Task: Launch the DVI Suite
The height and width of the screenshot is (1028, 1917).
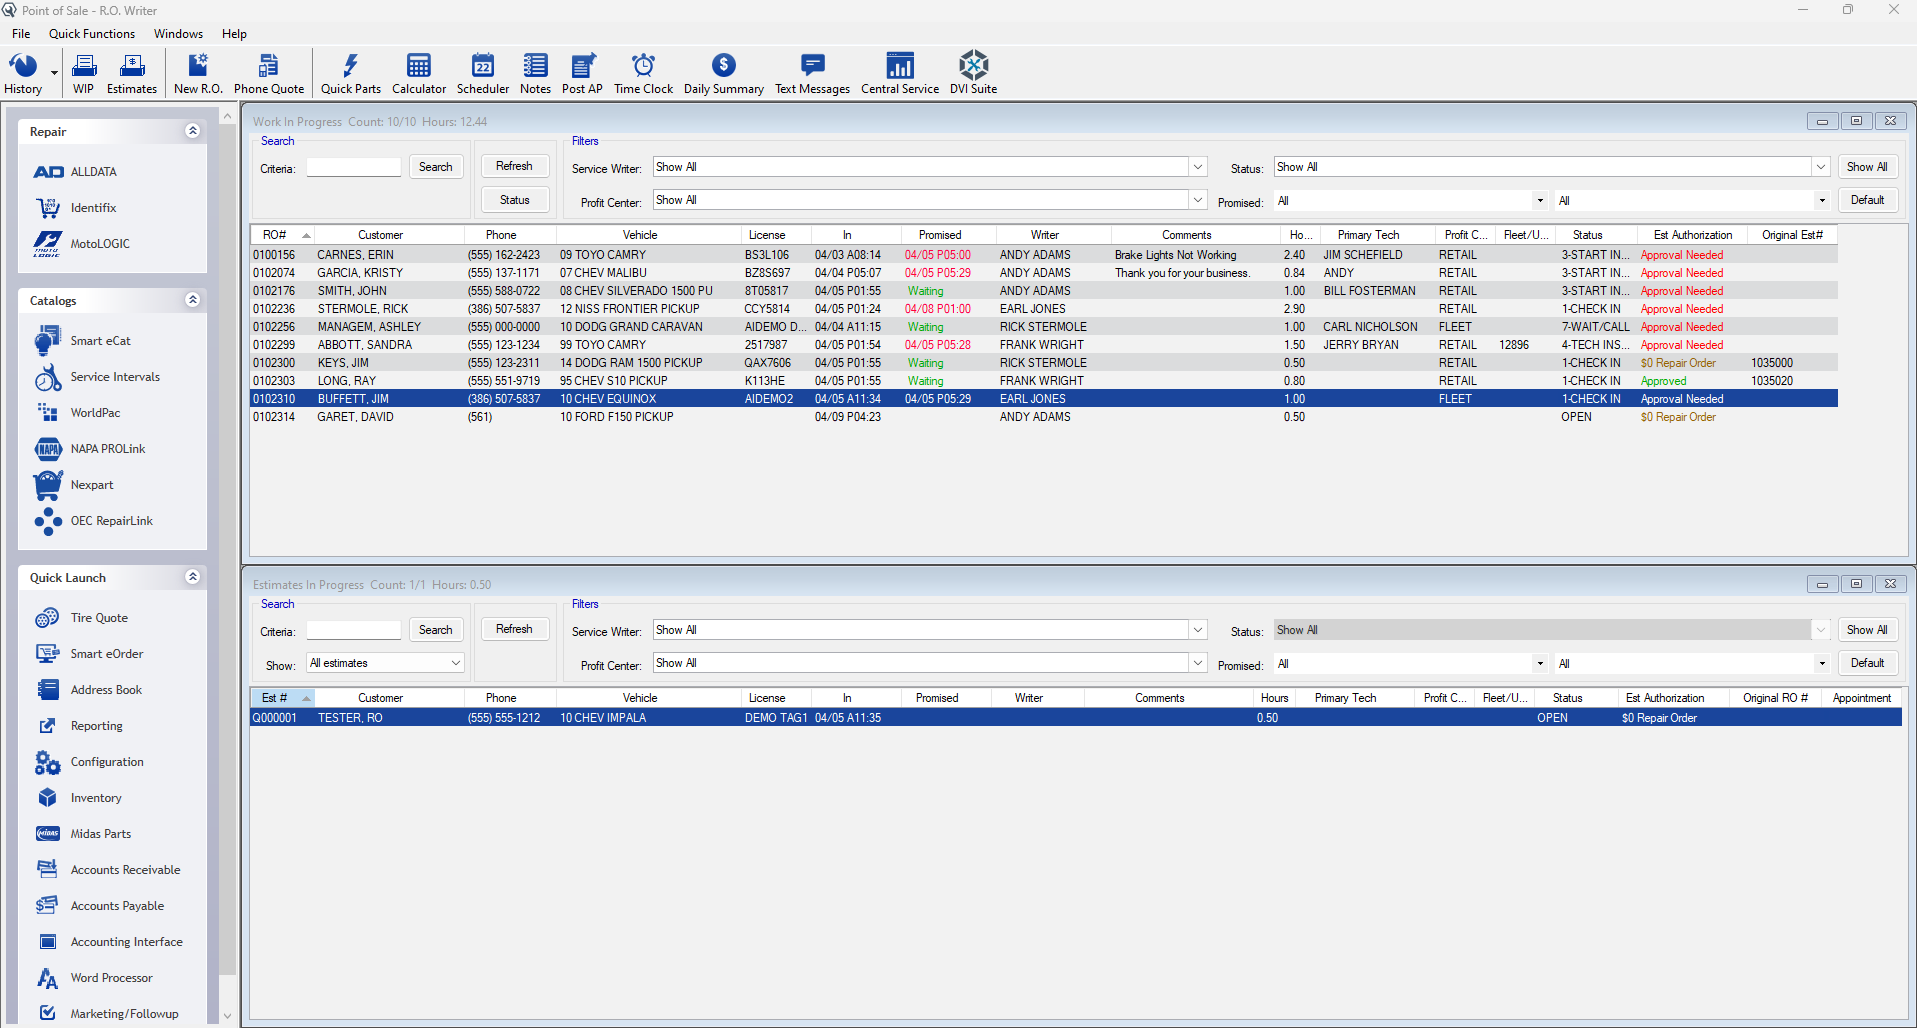Action: coord(972,72)
